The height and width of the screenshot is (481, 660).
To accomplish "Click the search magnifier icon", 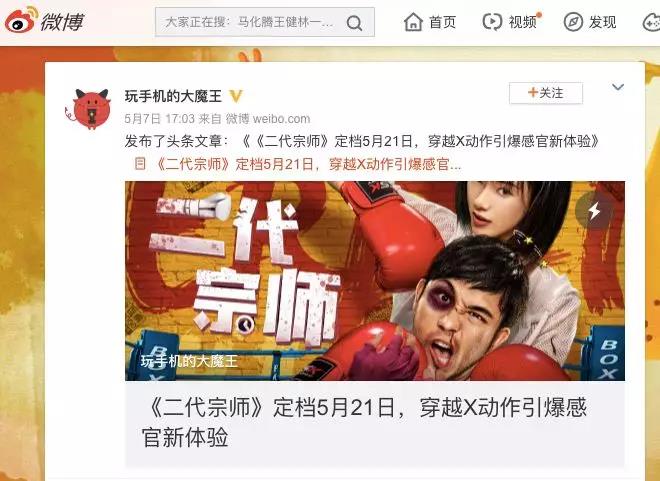I will pos(354,23).
